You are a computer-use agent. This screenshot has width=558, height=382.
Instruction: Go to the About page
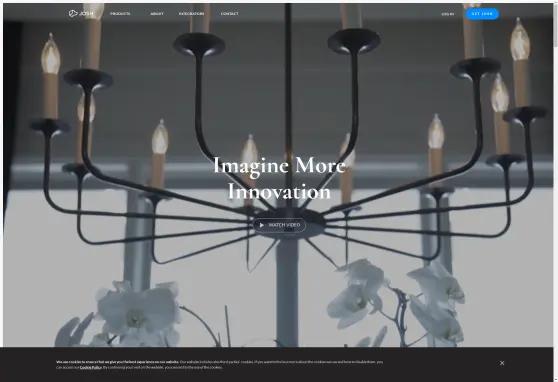(x=157, y=14)
